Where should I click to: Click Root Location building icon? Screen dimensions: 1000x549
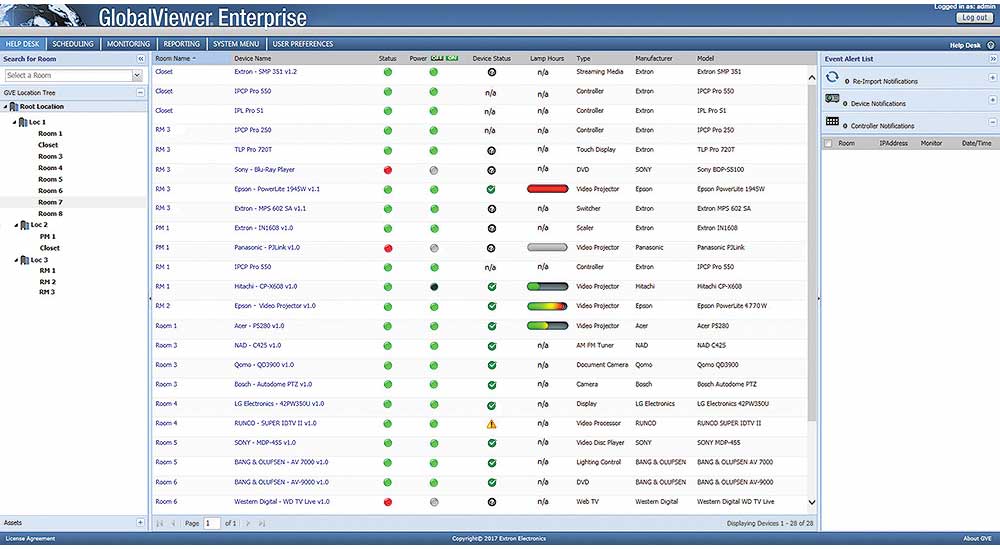[x=13, y=106]
